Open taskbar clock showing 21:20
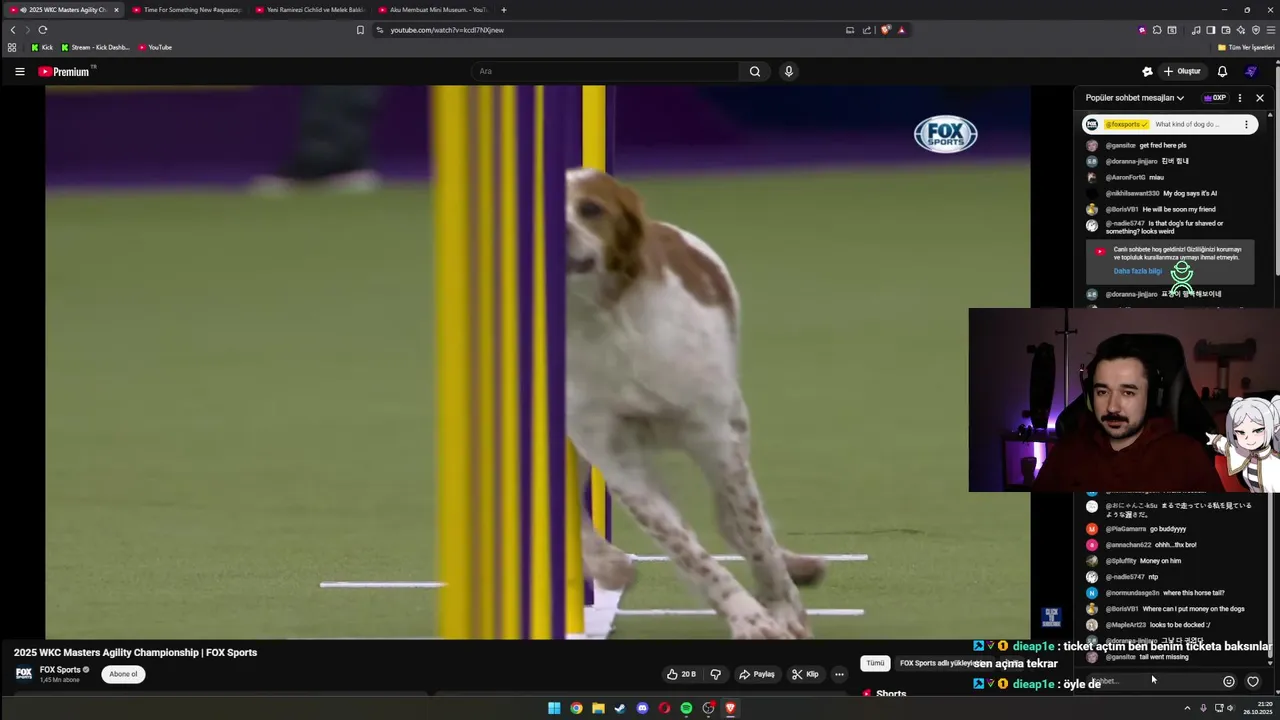 coord(1258,708)
